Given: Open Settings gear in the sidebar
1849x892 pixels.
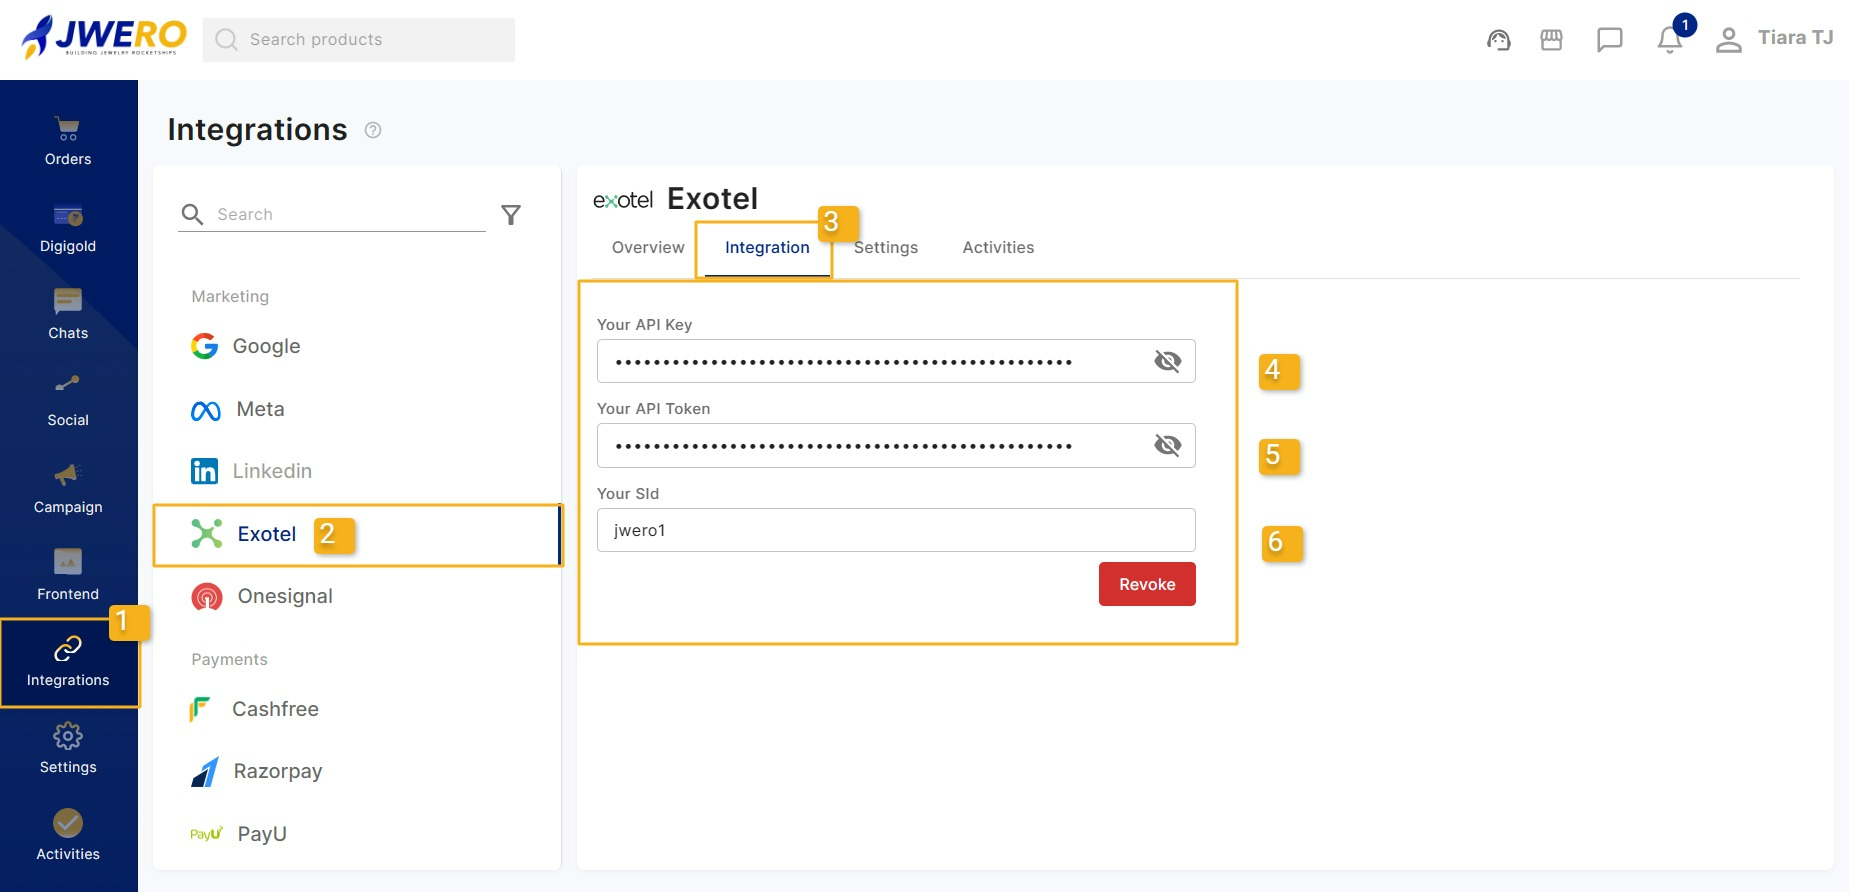Looking at the screenshot, I should point(68,750).
